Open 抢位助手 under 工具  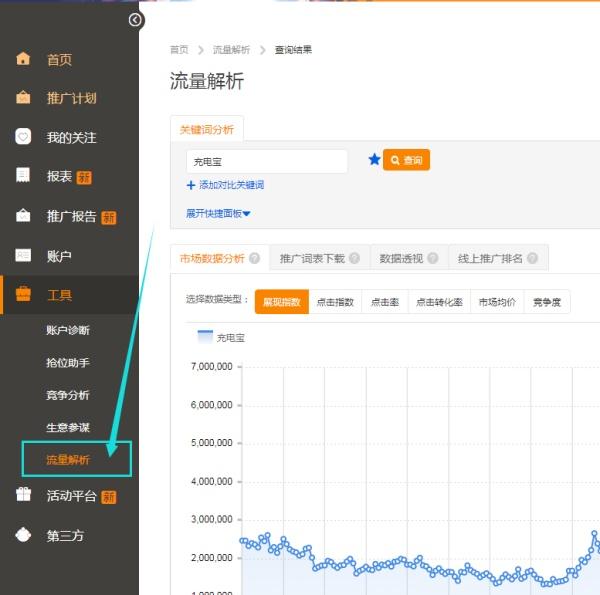click(68, 363)
